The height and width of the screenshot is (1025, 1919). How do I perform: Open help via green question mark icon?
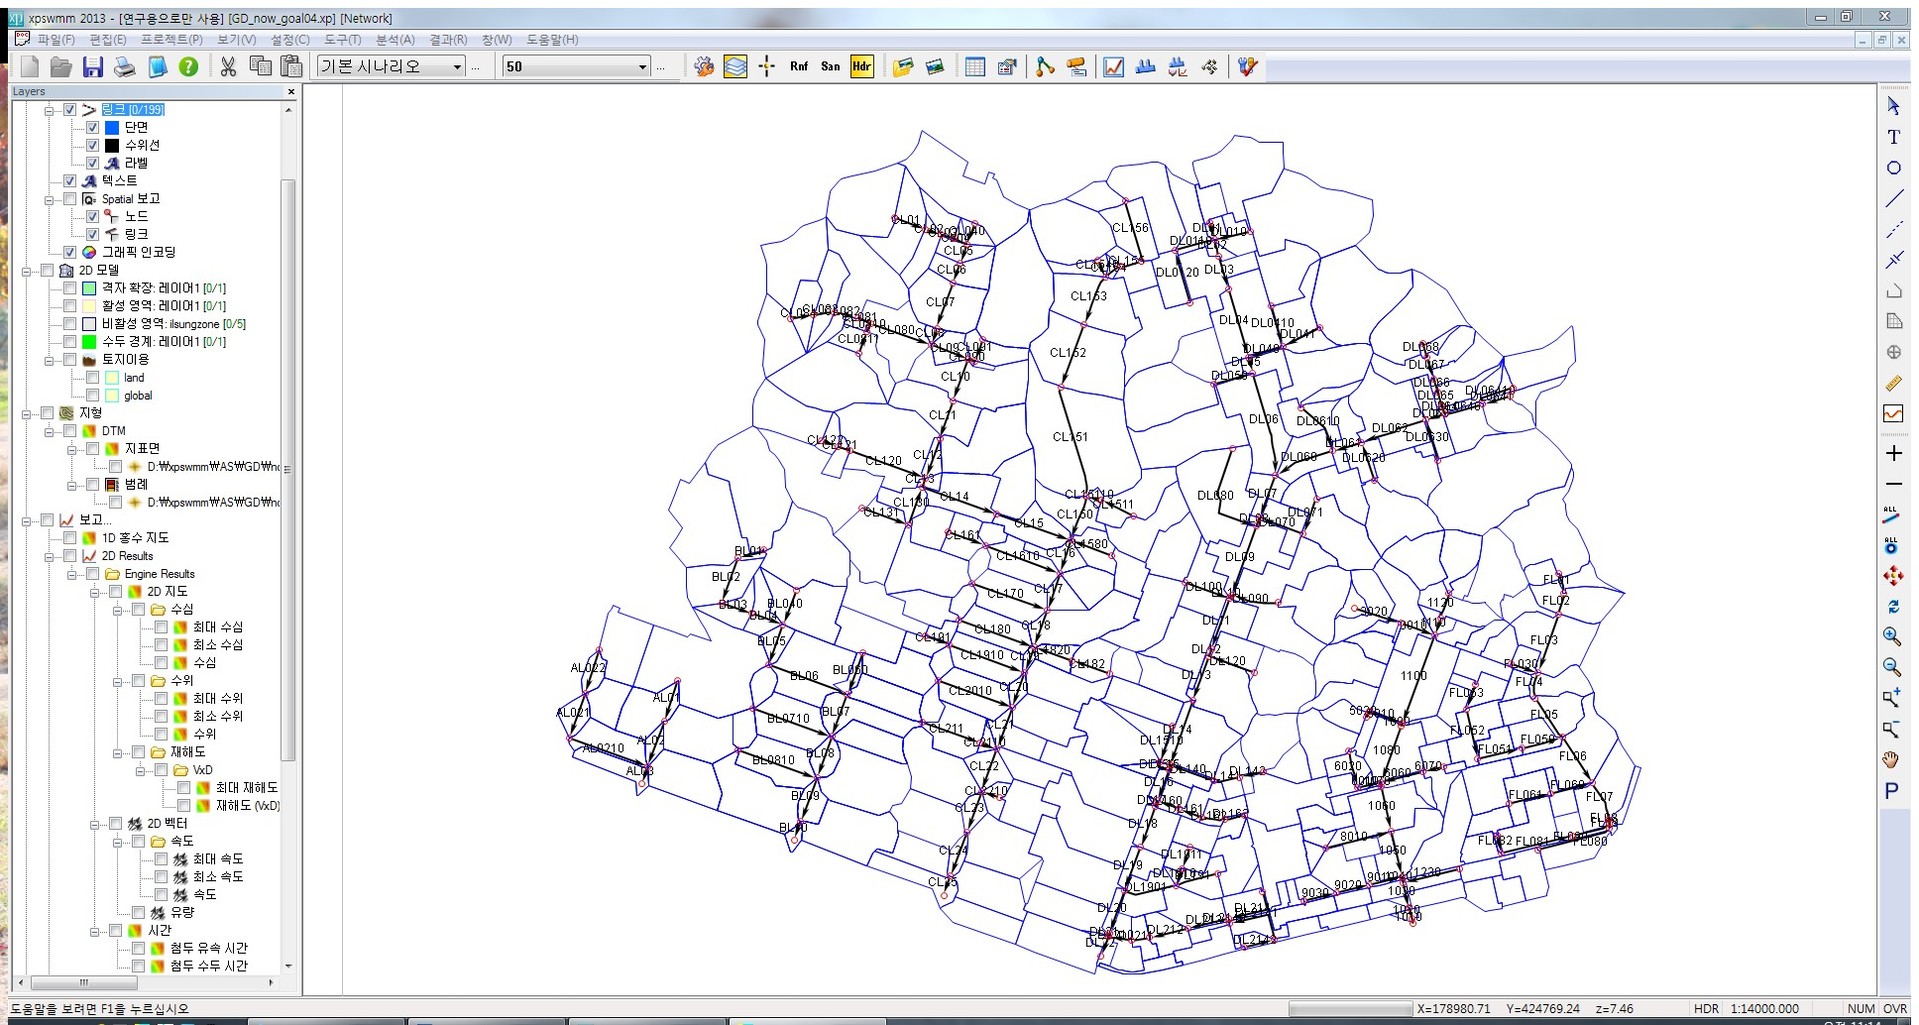188,67
